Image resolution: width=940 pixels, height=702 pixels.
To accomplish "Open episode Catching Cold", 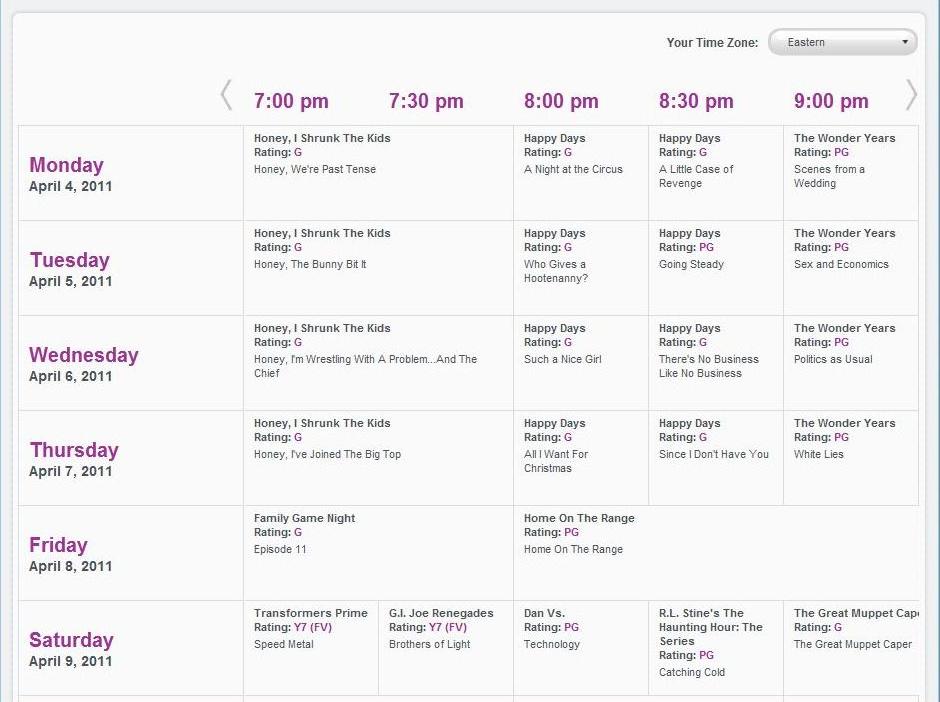I will click(692, 673).
